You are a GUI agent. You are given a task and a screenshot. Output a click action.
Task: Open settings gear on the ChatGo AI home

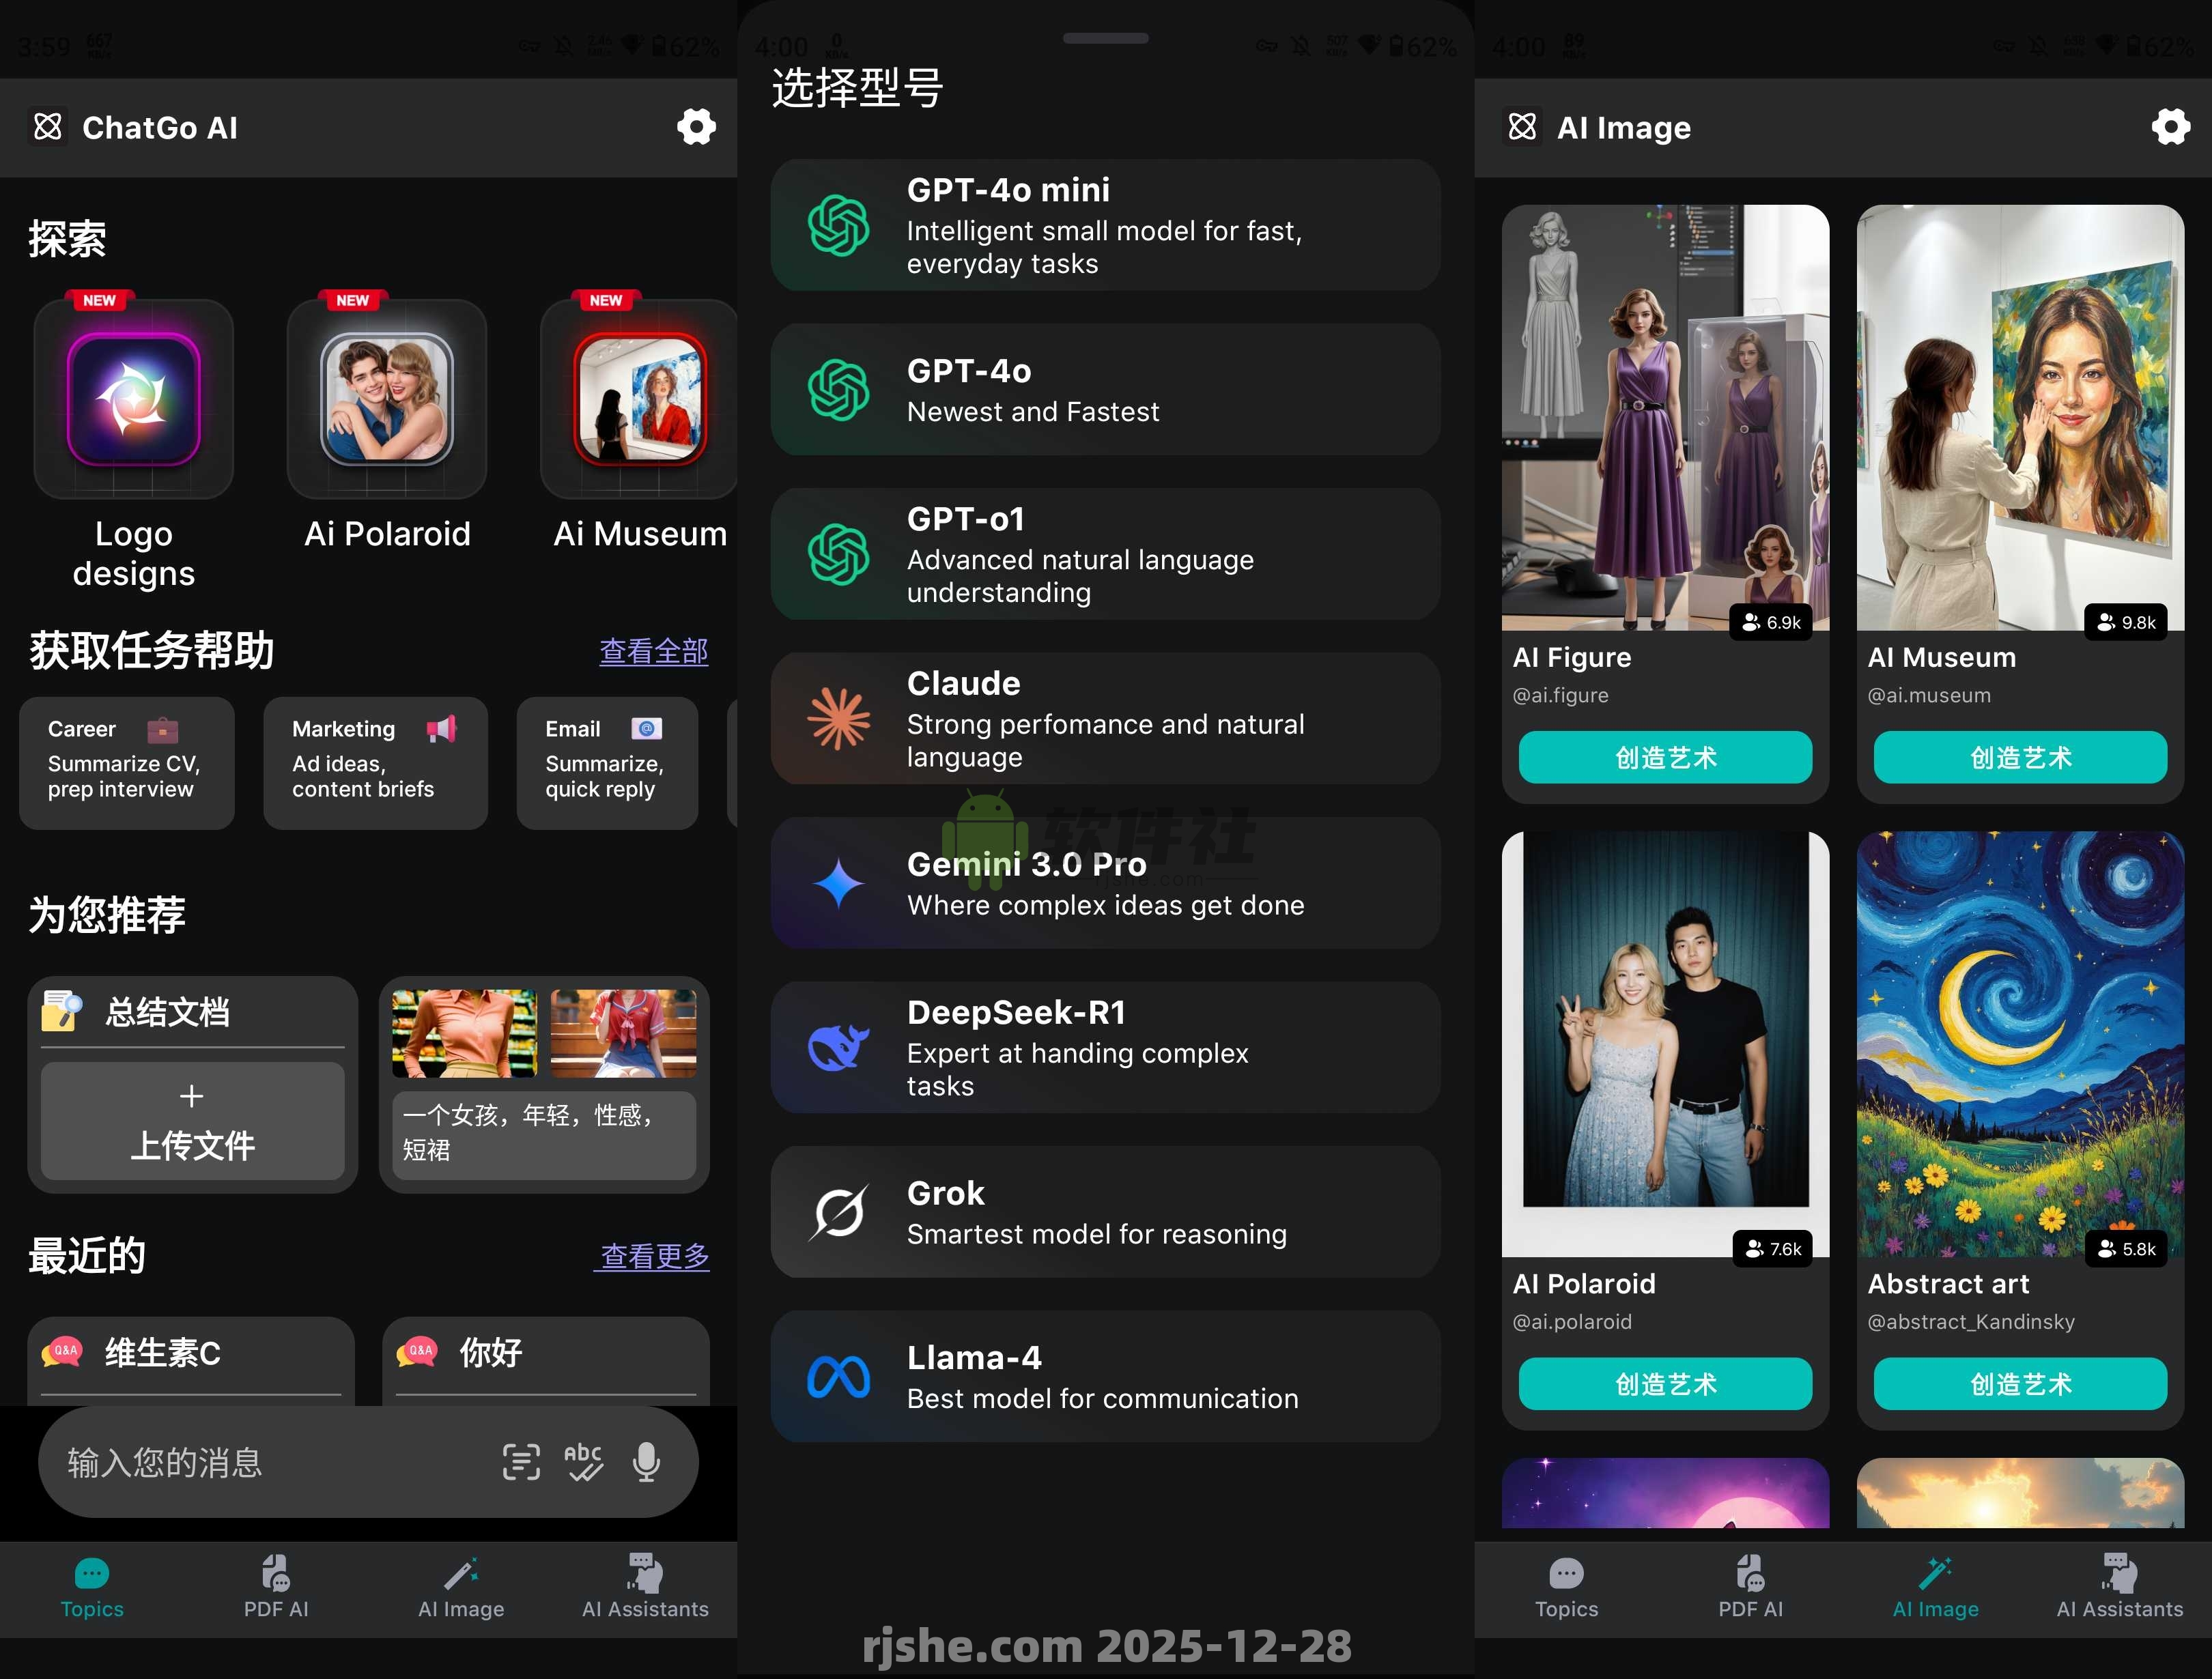pos(697,127)
